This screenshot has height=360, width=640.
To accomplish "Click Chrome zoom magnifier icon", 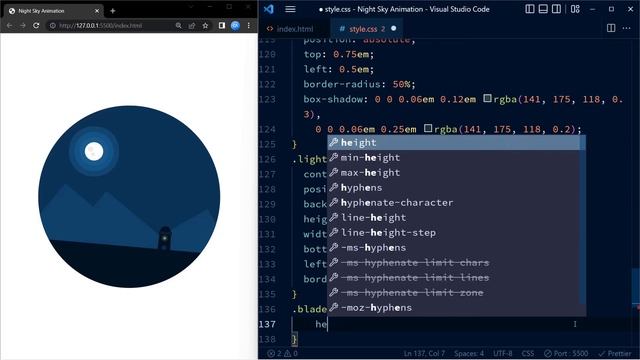I will [178, 25].
